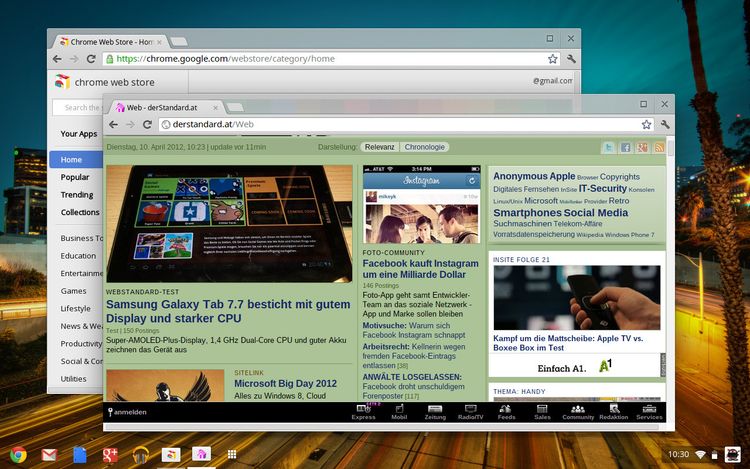Select Relevanz display mode
750x469 pixels.
(379, 147)
